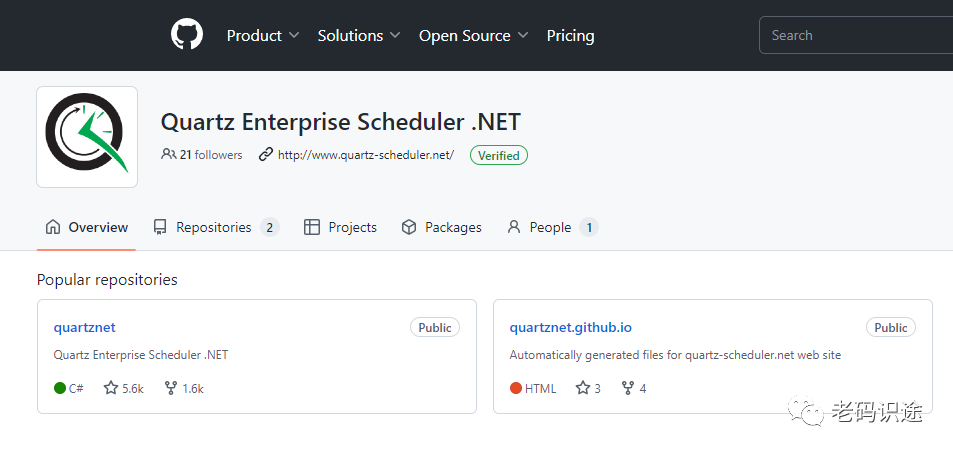Click the Overview home icon
953x453 pixels.
pos(53,227)
